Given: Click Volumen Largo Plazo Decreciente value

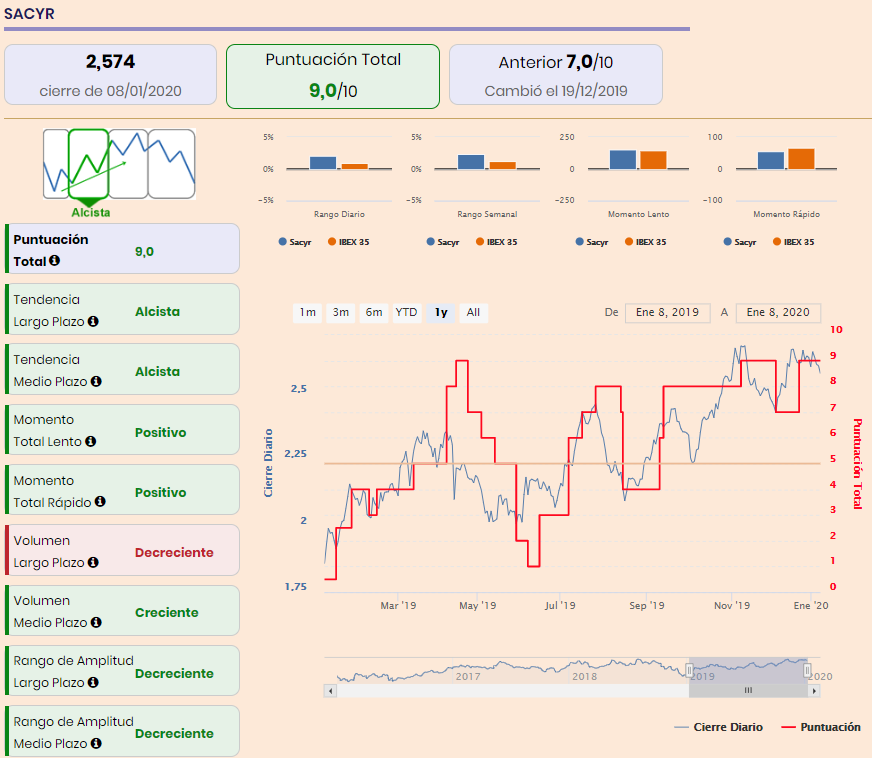Looking at the screenshot, I should tap(174, 552).
